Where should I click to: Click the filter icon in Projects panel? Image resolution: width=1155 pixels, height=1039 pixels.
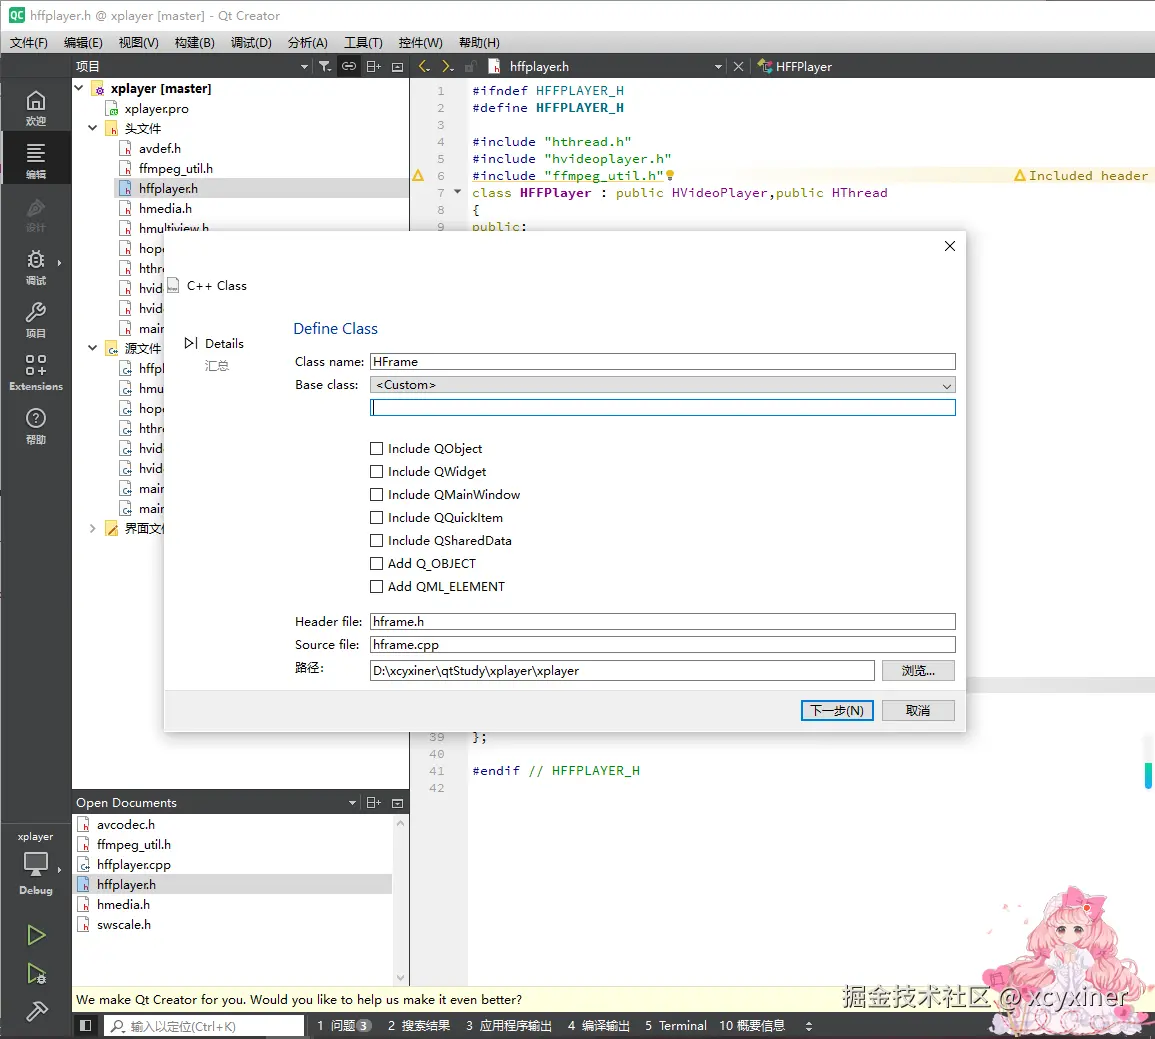325,66
